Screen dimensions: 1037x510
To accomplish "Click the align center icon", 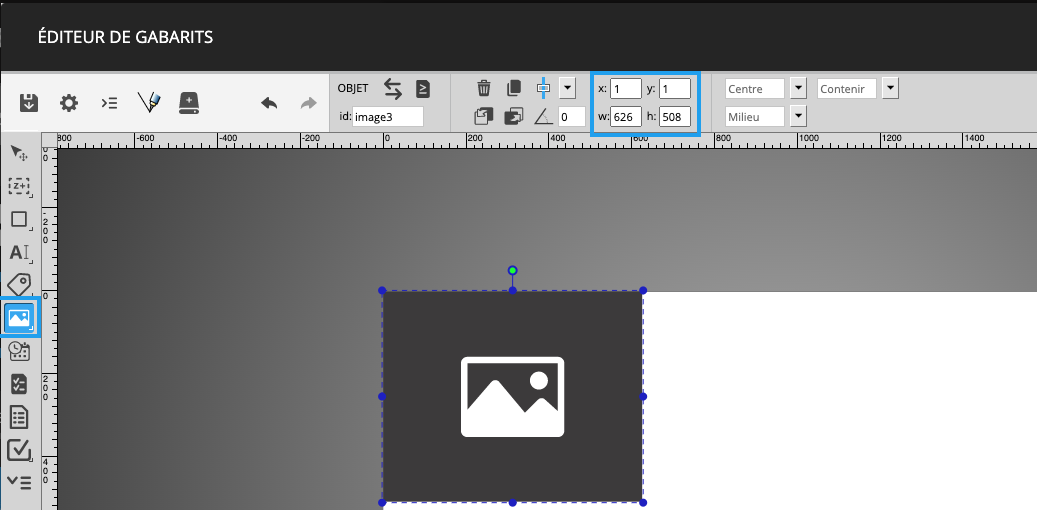I will (x=544, y=88).
